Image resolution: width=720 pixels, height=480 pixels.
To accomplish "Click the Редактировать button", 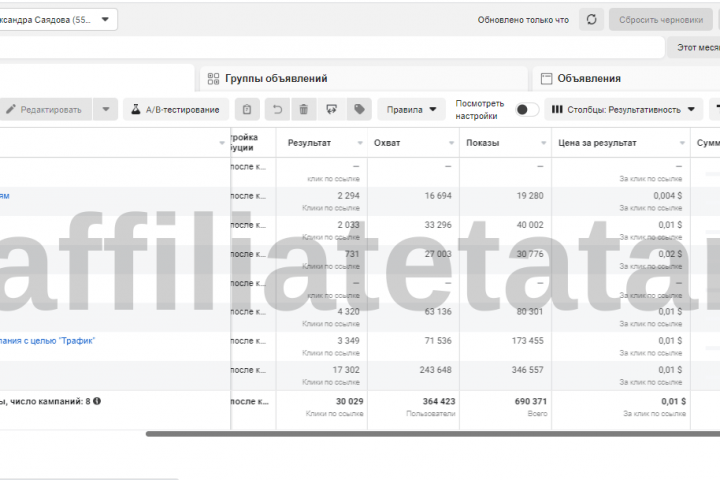I will tap(46, 109).
